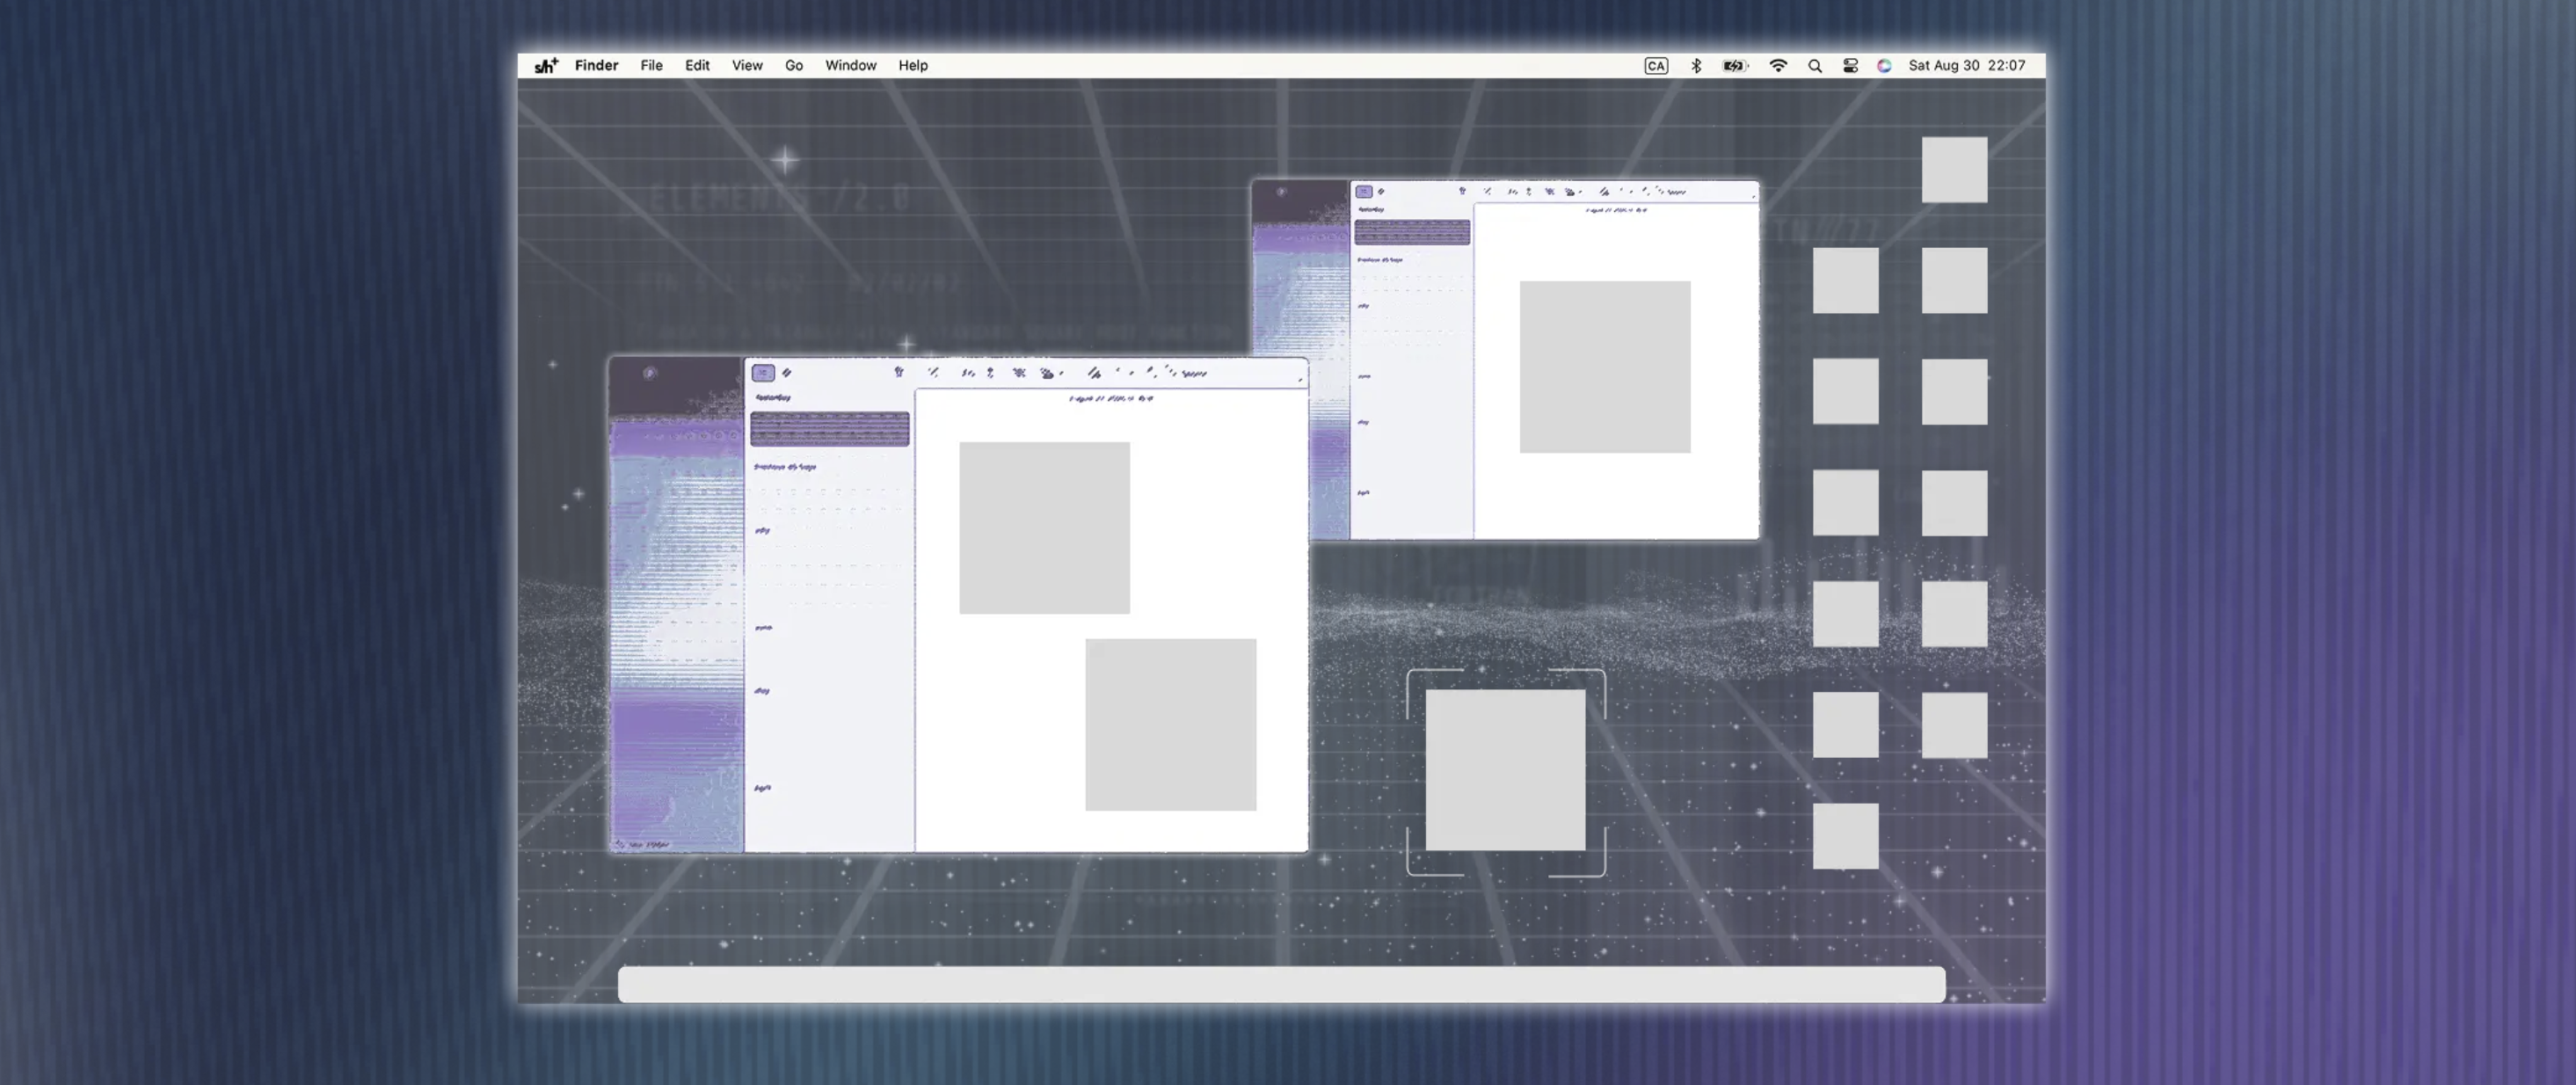Image resolution: width=2576 pixels, height=1085 pixels.
Task: Open the Edit menu
Action: point(697,66)
